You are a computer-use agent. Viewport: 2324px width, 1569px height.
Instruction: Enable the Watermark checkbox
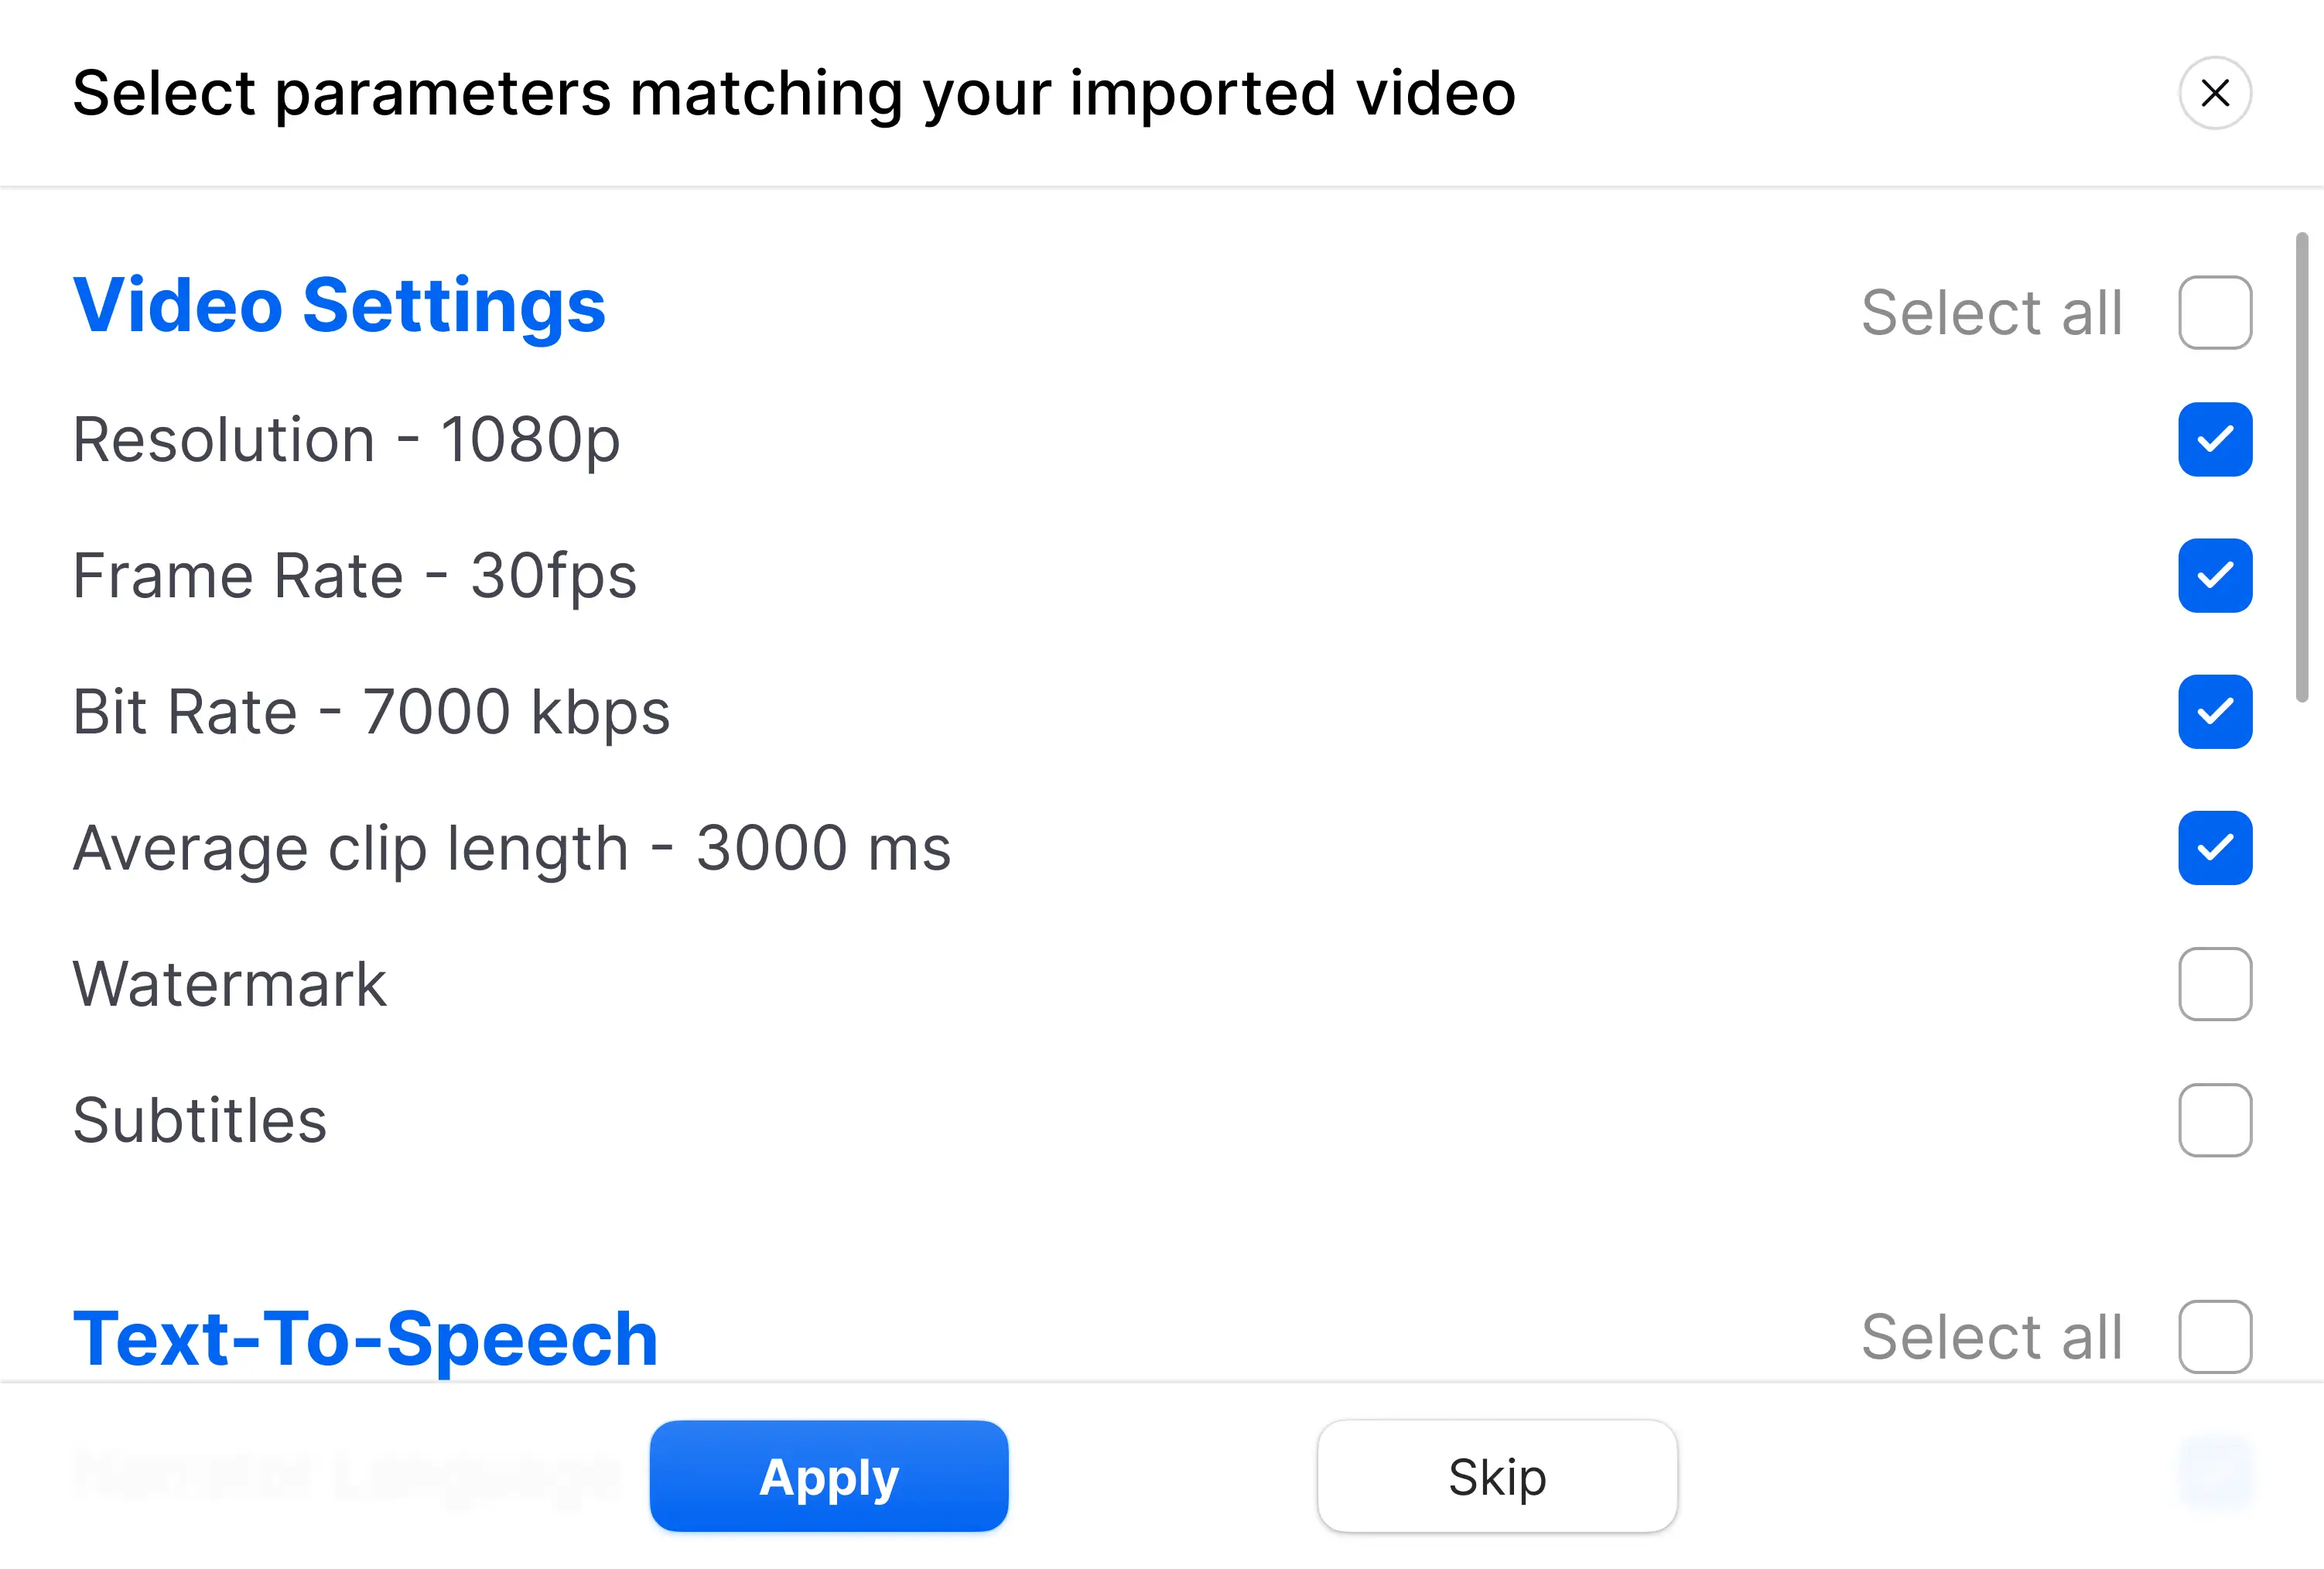point(2215,983)
